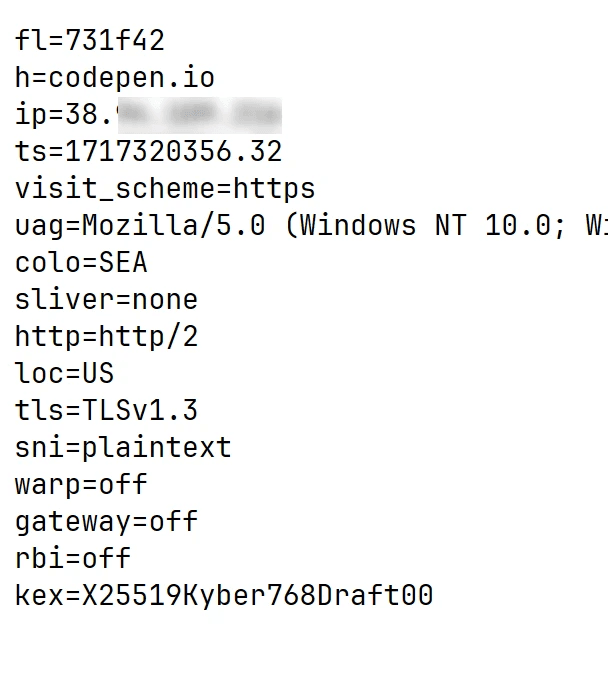Click the loc=US line

click(x=65, y=374)
